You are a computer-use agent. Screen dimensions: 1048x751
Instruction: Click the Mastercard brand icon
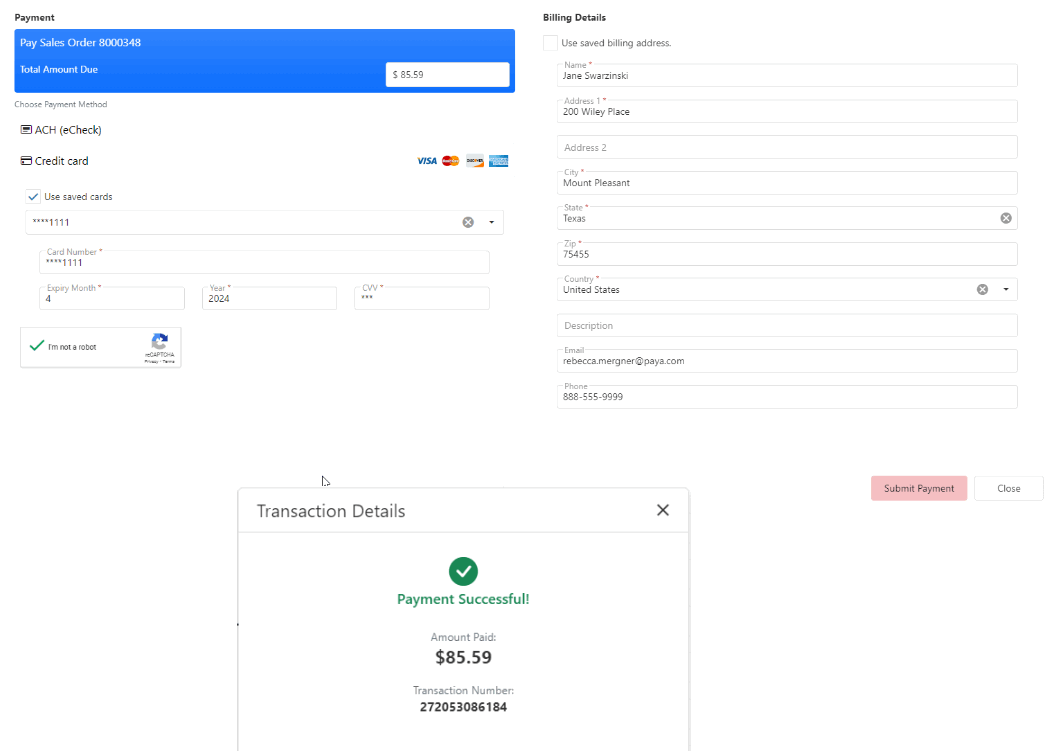point(449,161)
